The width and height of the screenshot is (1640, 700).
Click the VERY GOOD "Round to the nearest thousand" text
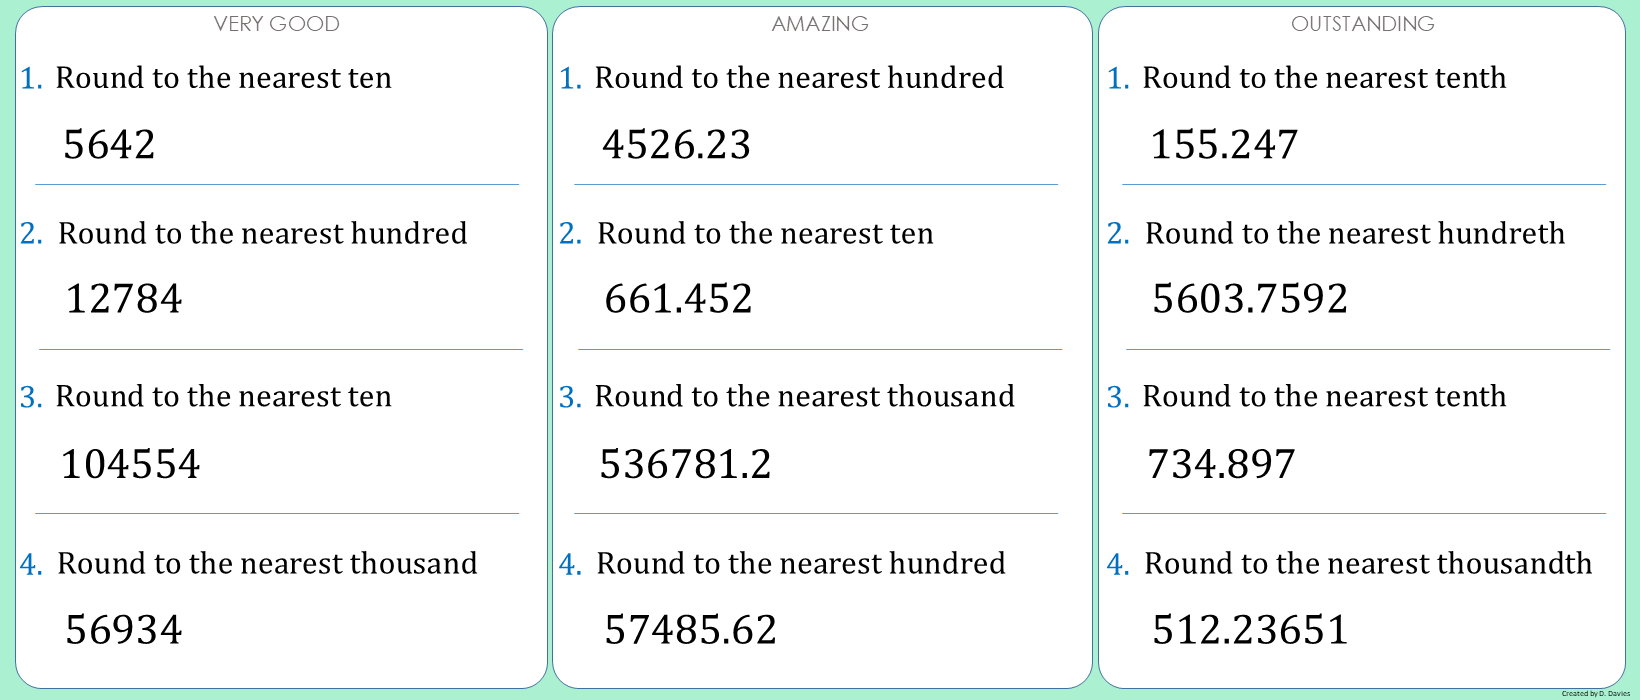point(267,564)
